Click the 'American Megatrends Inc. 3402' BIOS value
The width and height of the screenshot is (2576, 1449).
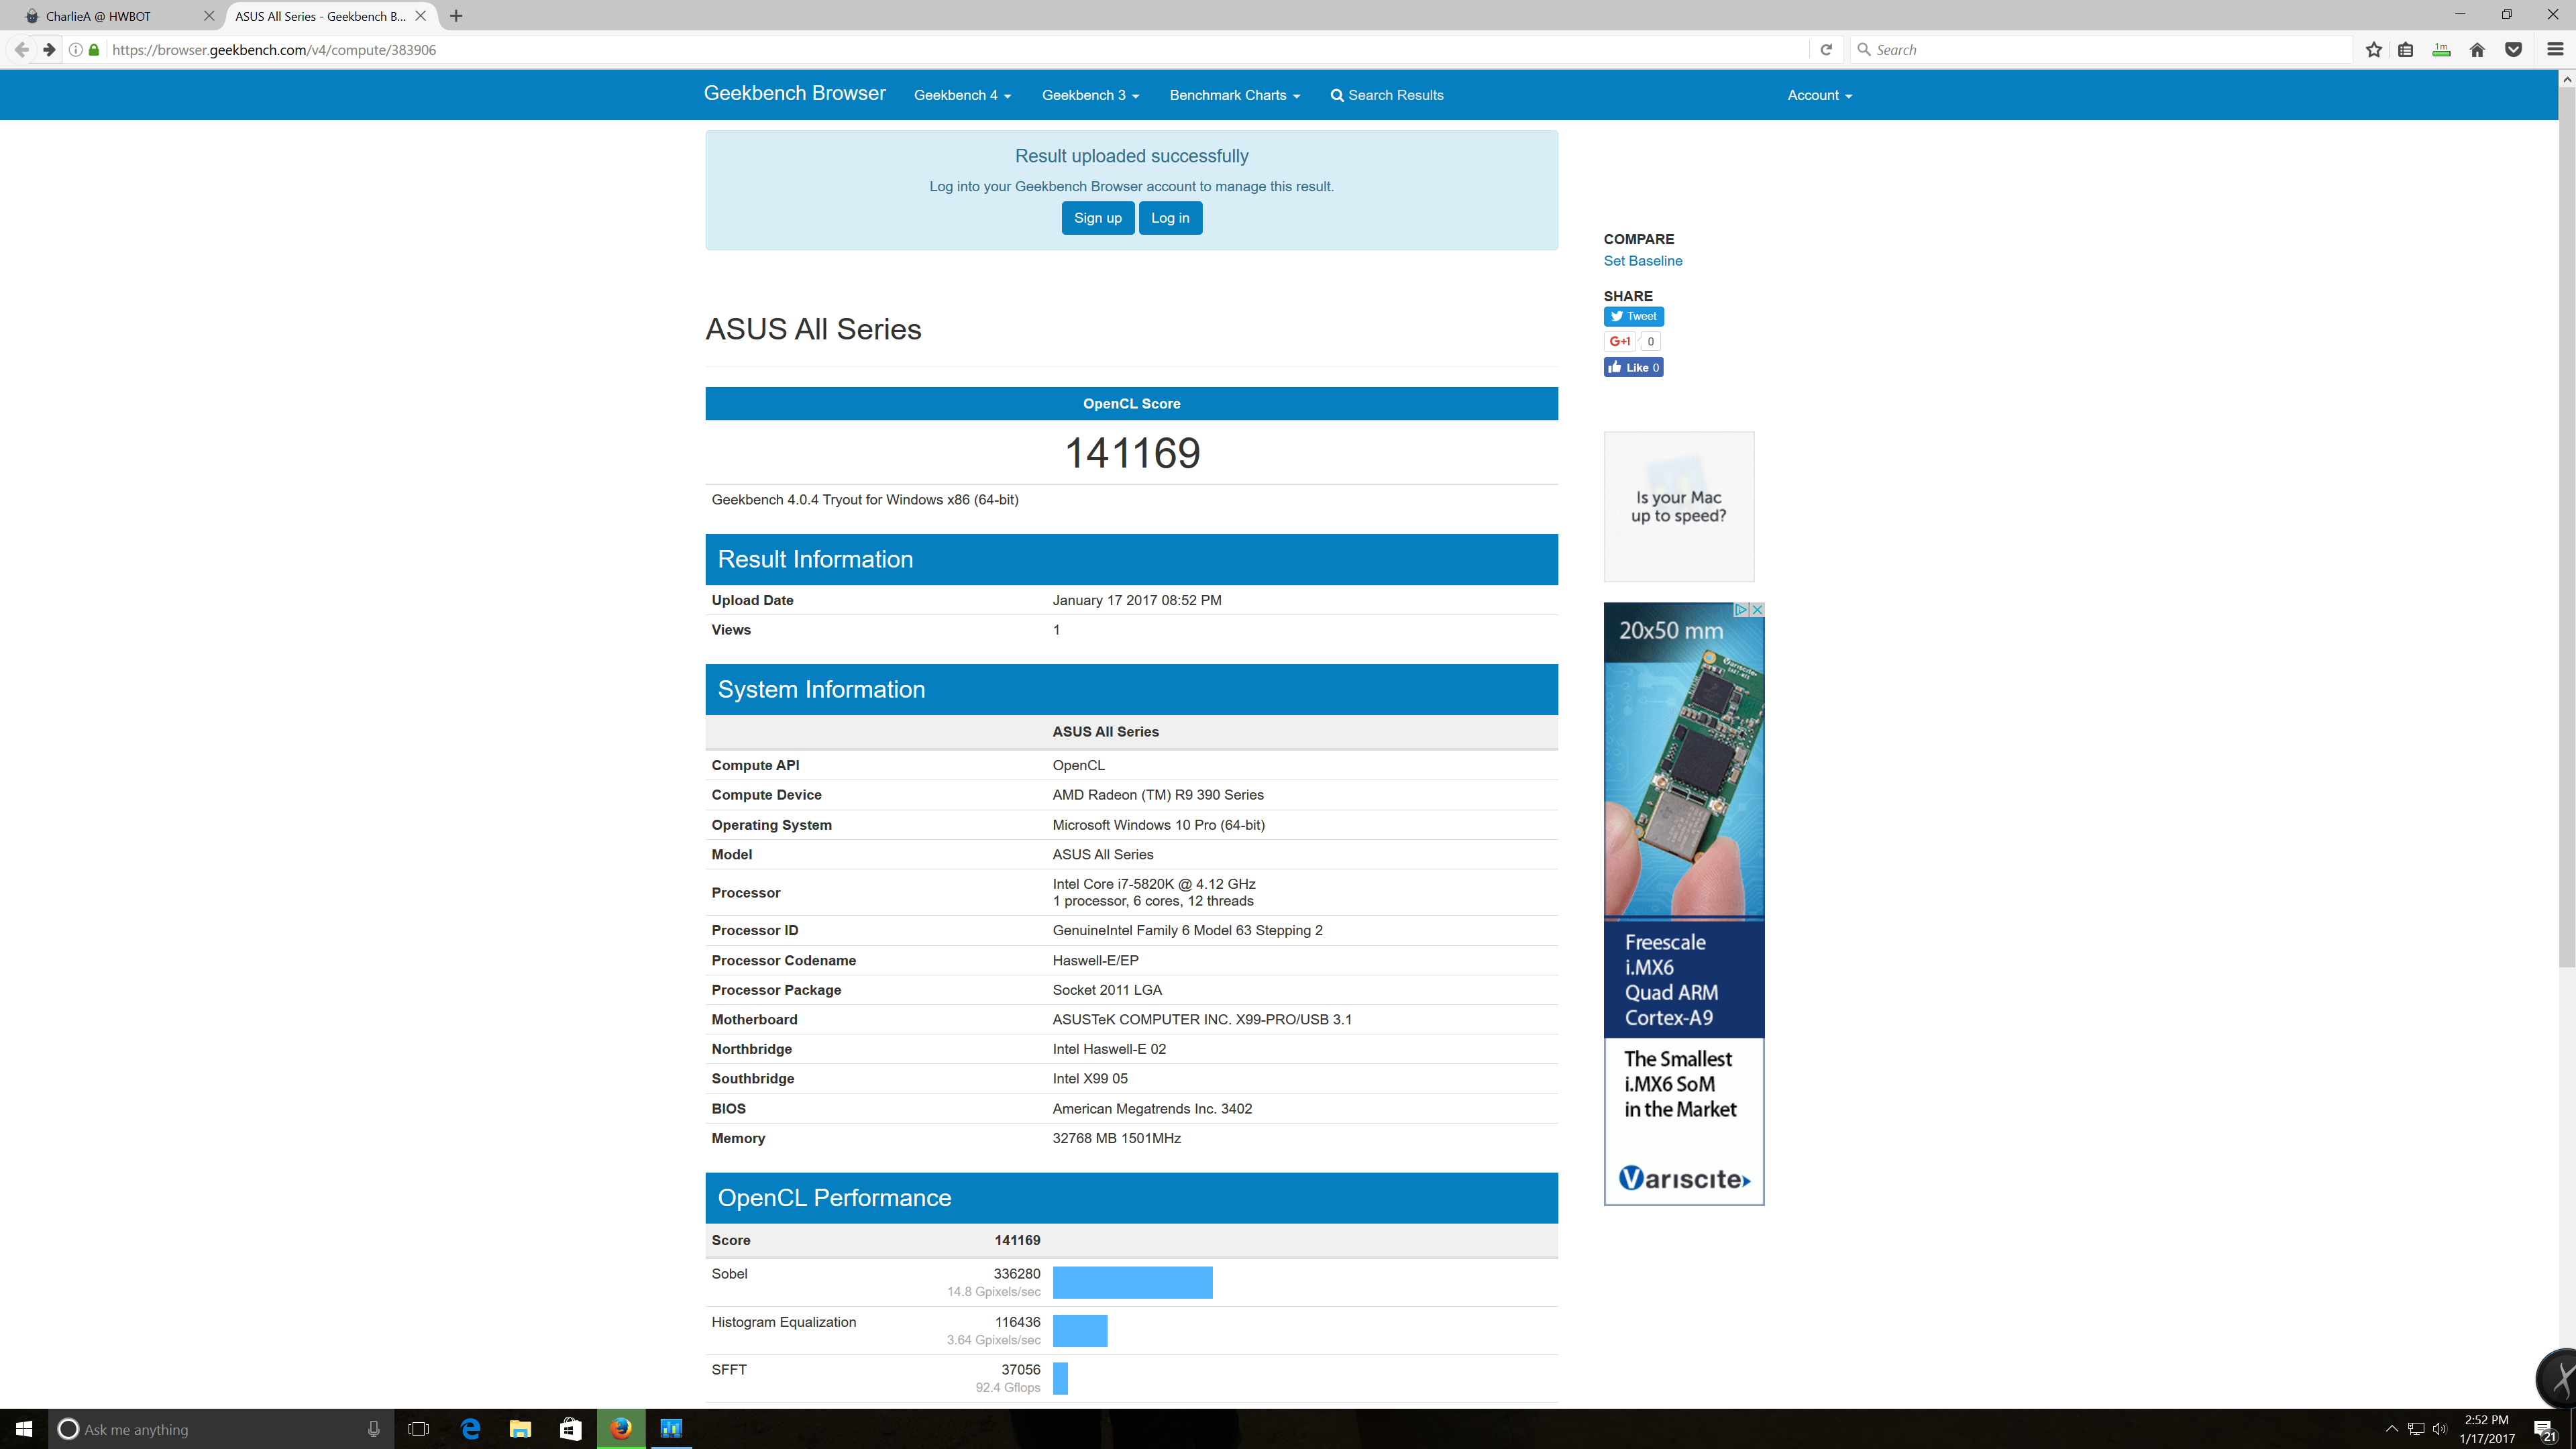point(1151,1109)
